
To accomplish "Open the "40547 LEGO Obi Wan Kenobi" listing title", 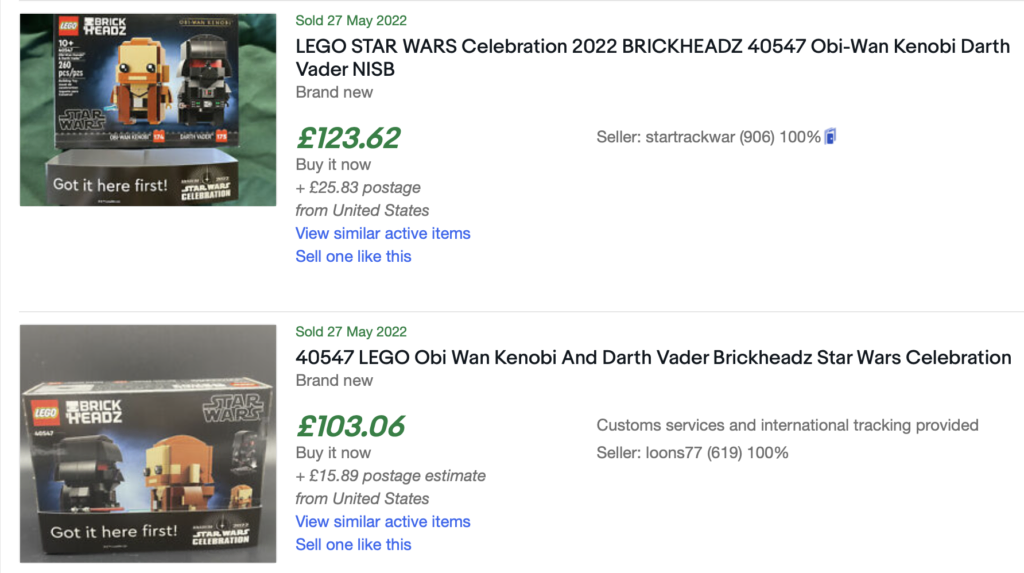I will click(x=653, y=357).
